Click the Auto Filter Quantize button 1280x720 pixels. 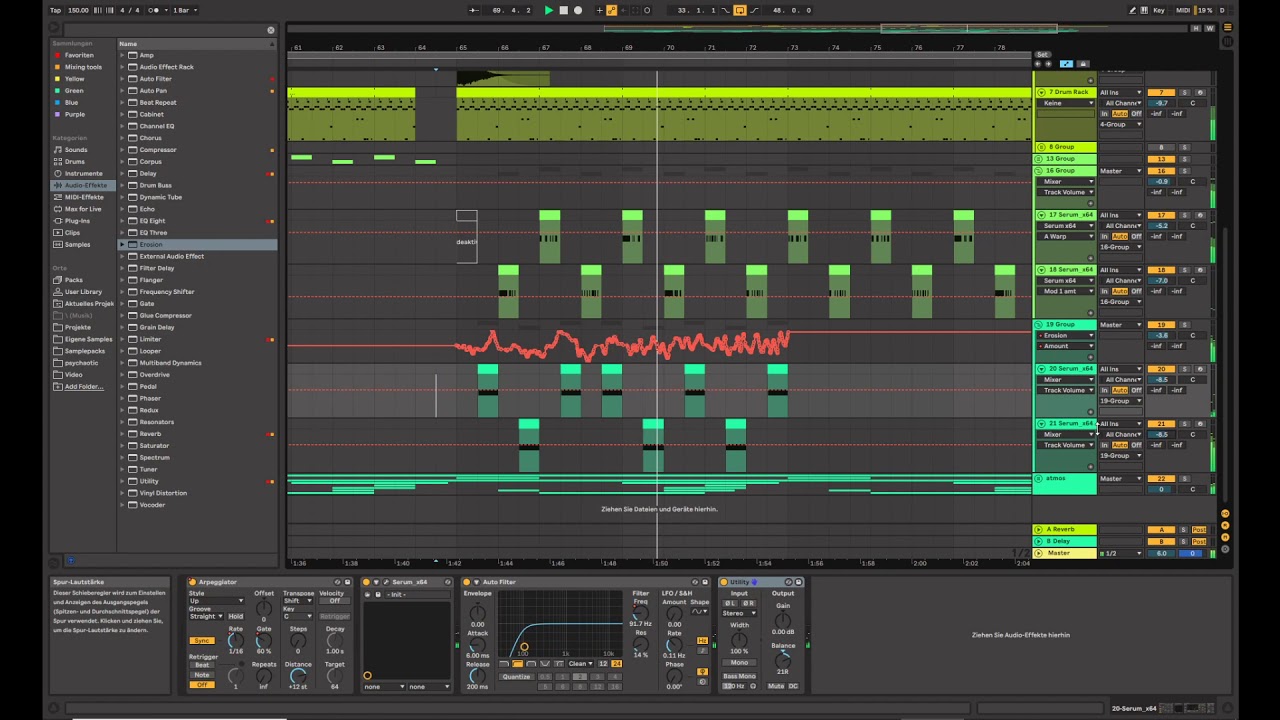(516, 676)
